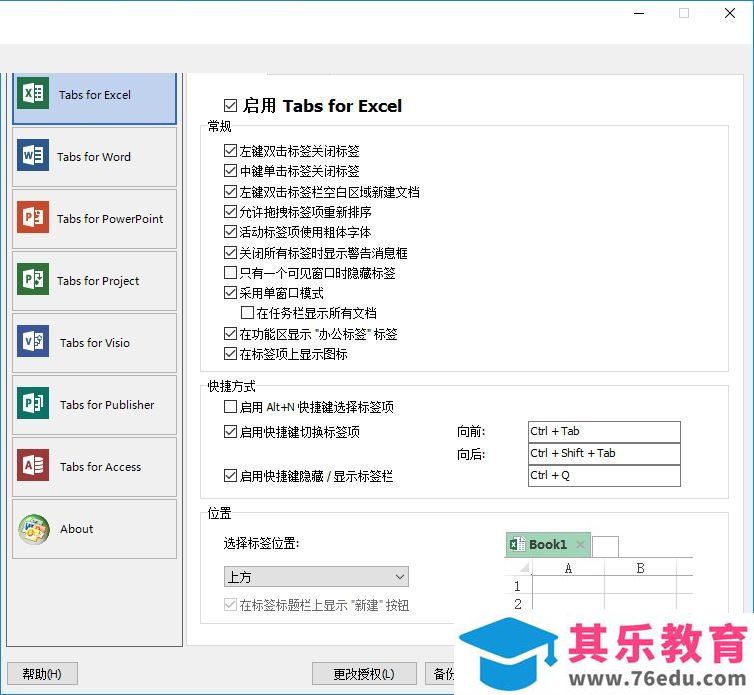Choose the Project icon in the sidebar
The height and width of the screenshot is (695, 754).
[x=33, y=279]
